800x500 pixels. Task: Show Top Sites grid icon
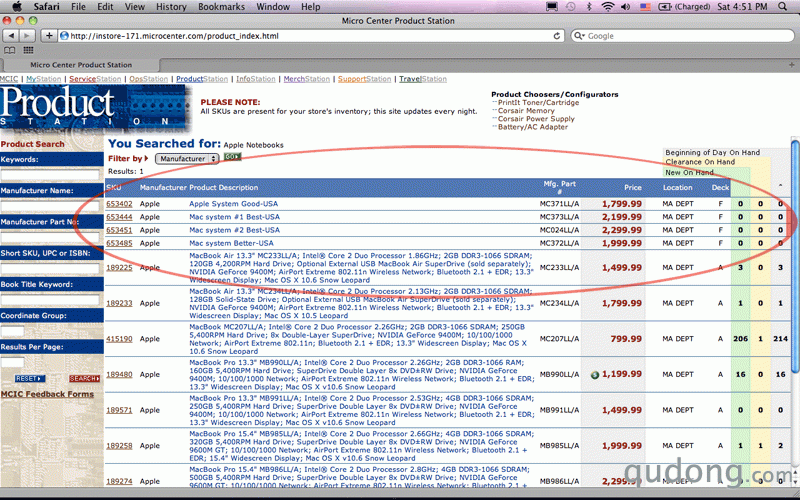(x=28, y=51)
